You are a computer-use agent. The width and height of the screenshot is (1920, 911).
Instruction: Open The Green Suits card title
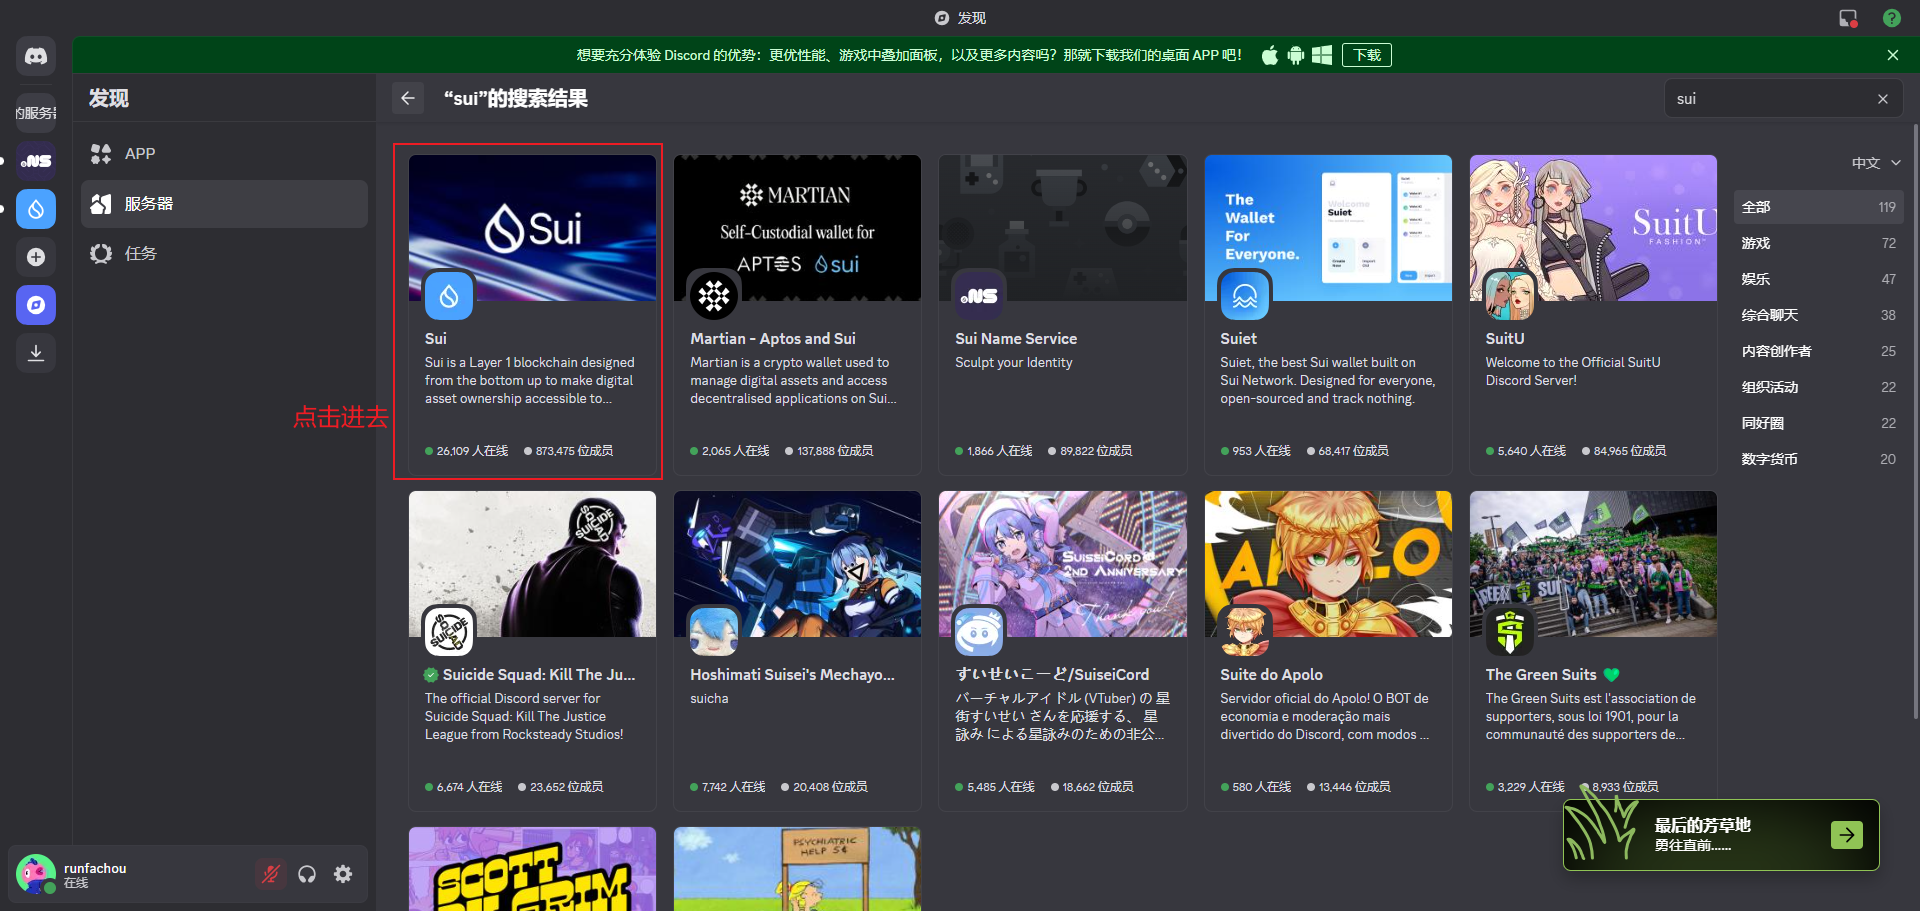[x=1541, y=675]
